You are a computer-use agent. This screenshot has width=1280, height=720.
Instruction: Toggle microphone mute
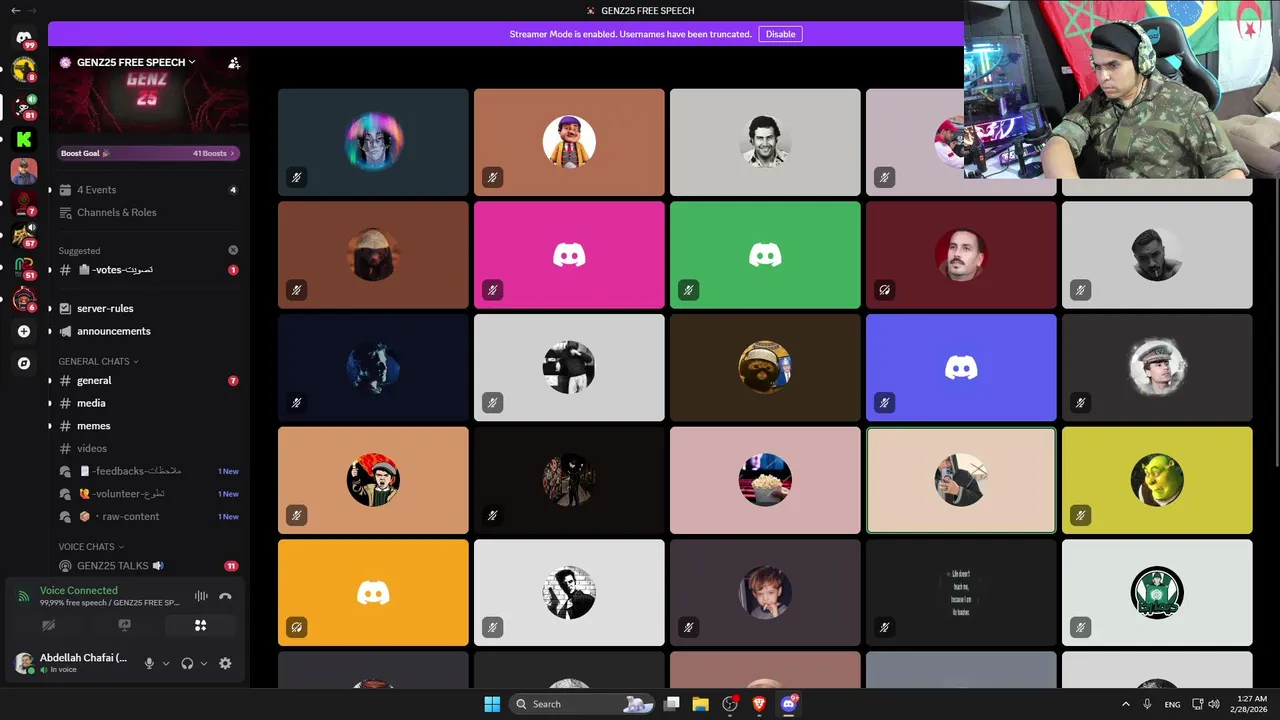[x=149, y=663]
